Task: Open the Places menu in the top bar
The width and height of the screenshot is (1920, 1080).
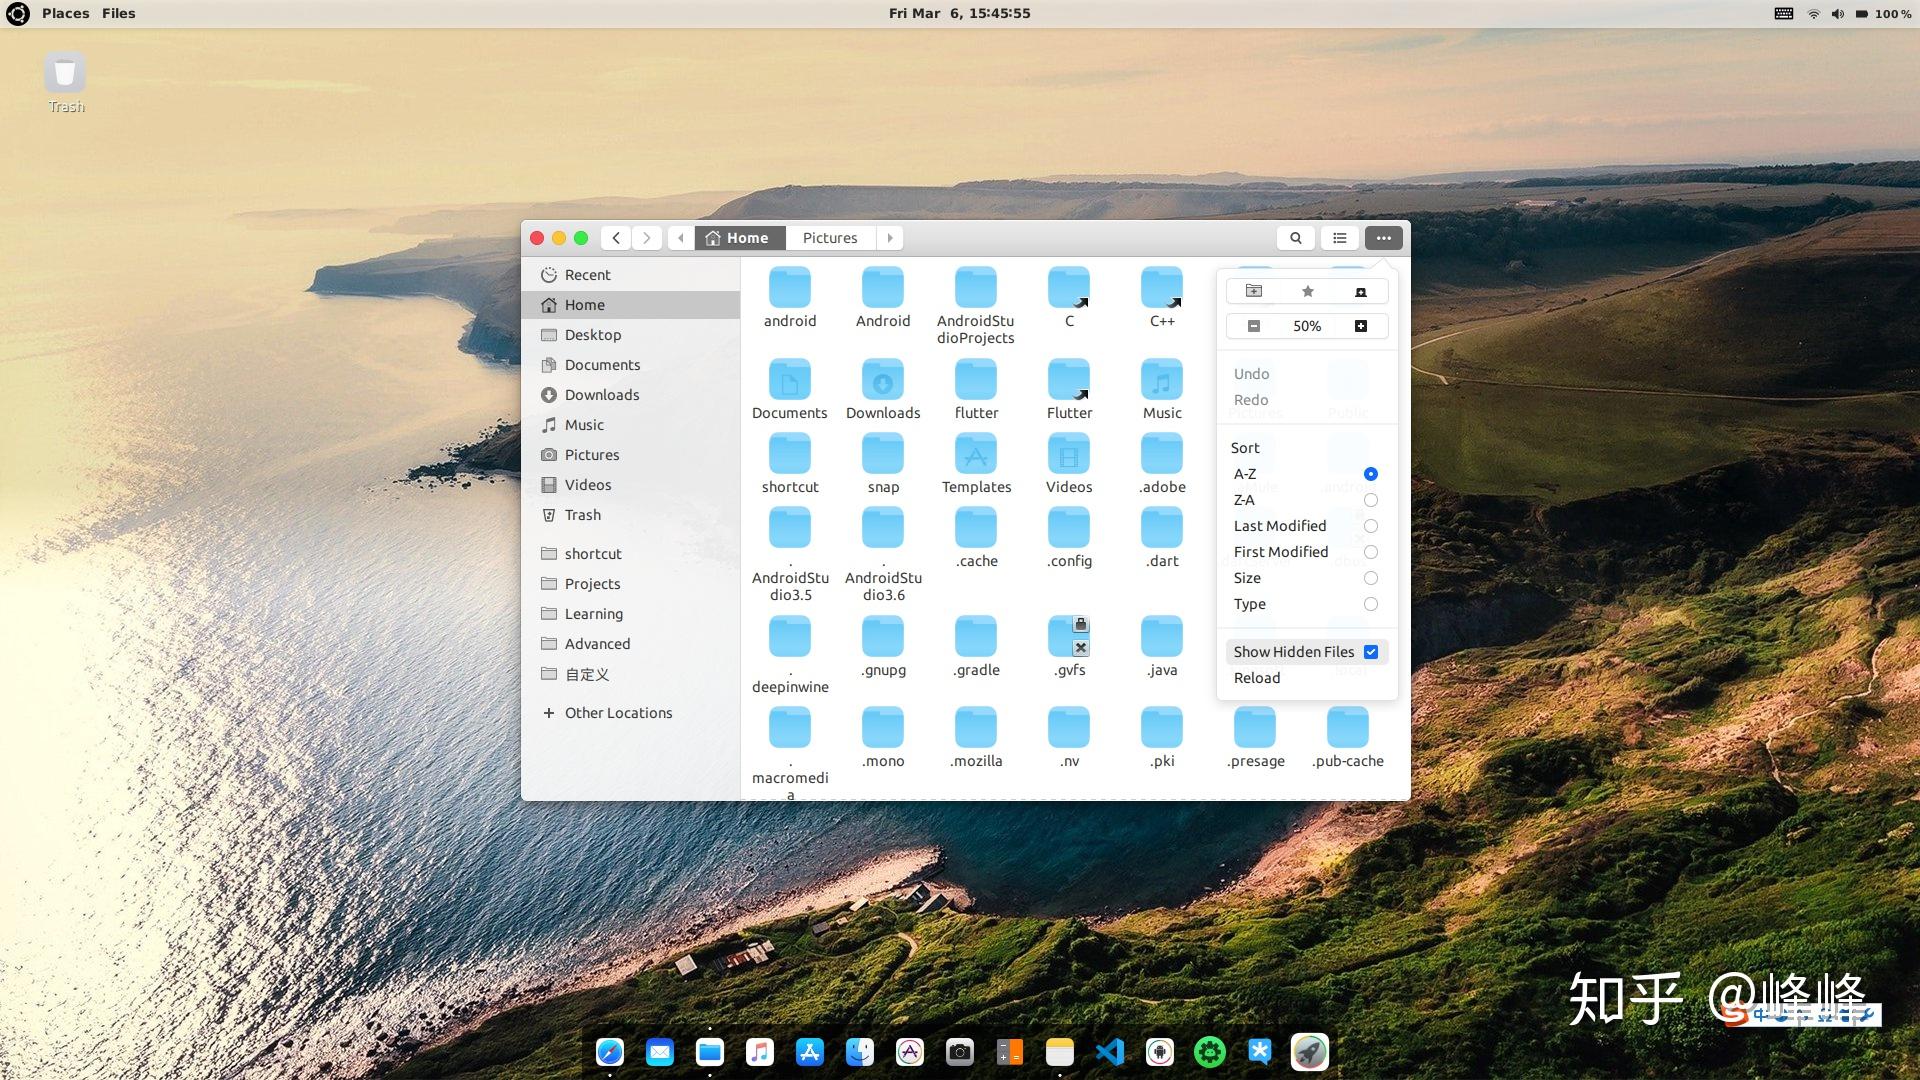Action: (x=65, y=13)
